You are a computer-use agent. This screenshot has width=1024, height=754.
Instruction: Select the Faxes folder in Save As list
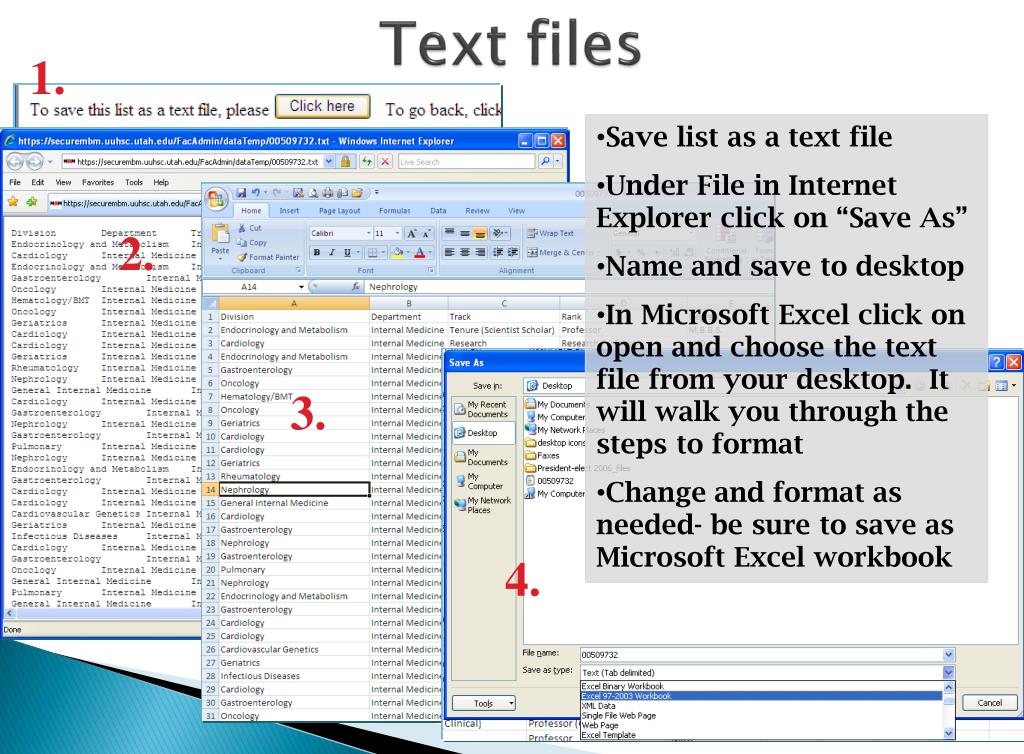(543, 456)
